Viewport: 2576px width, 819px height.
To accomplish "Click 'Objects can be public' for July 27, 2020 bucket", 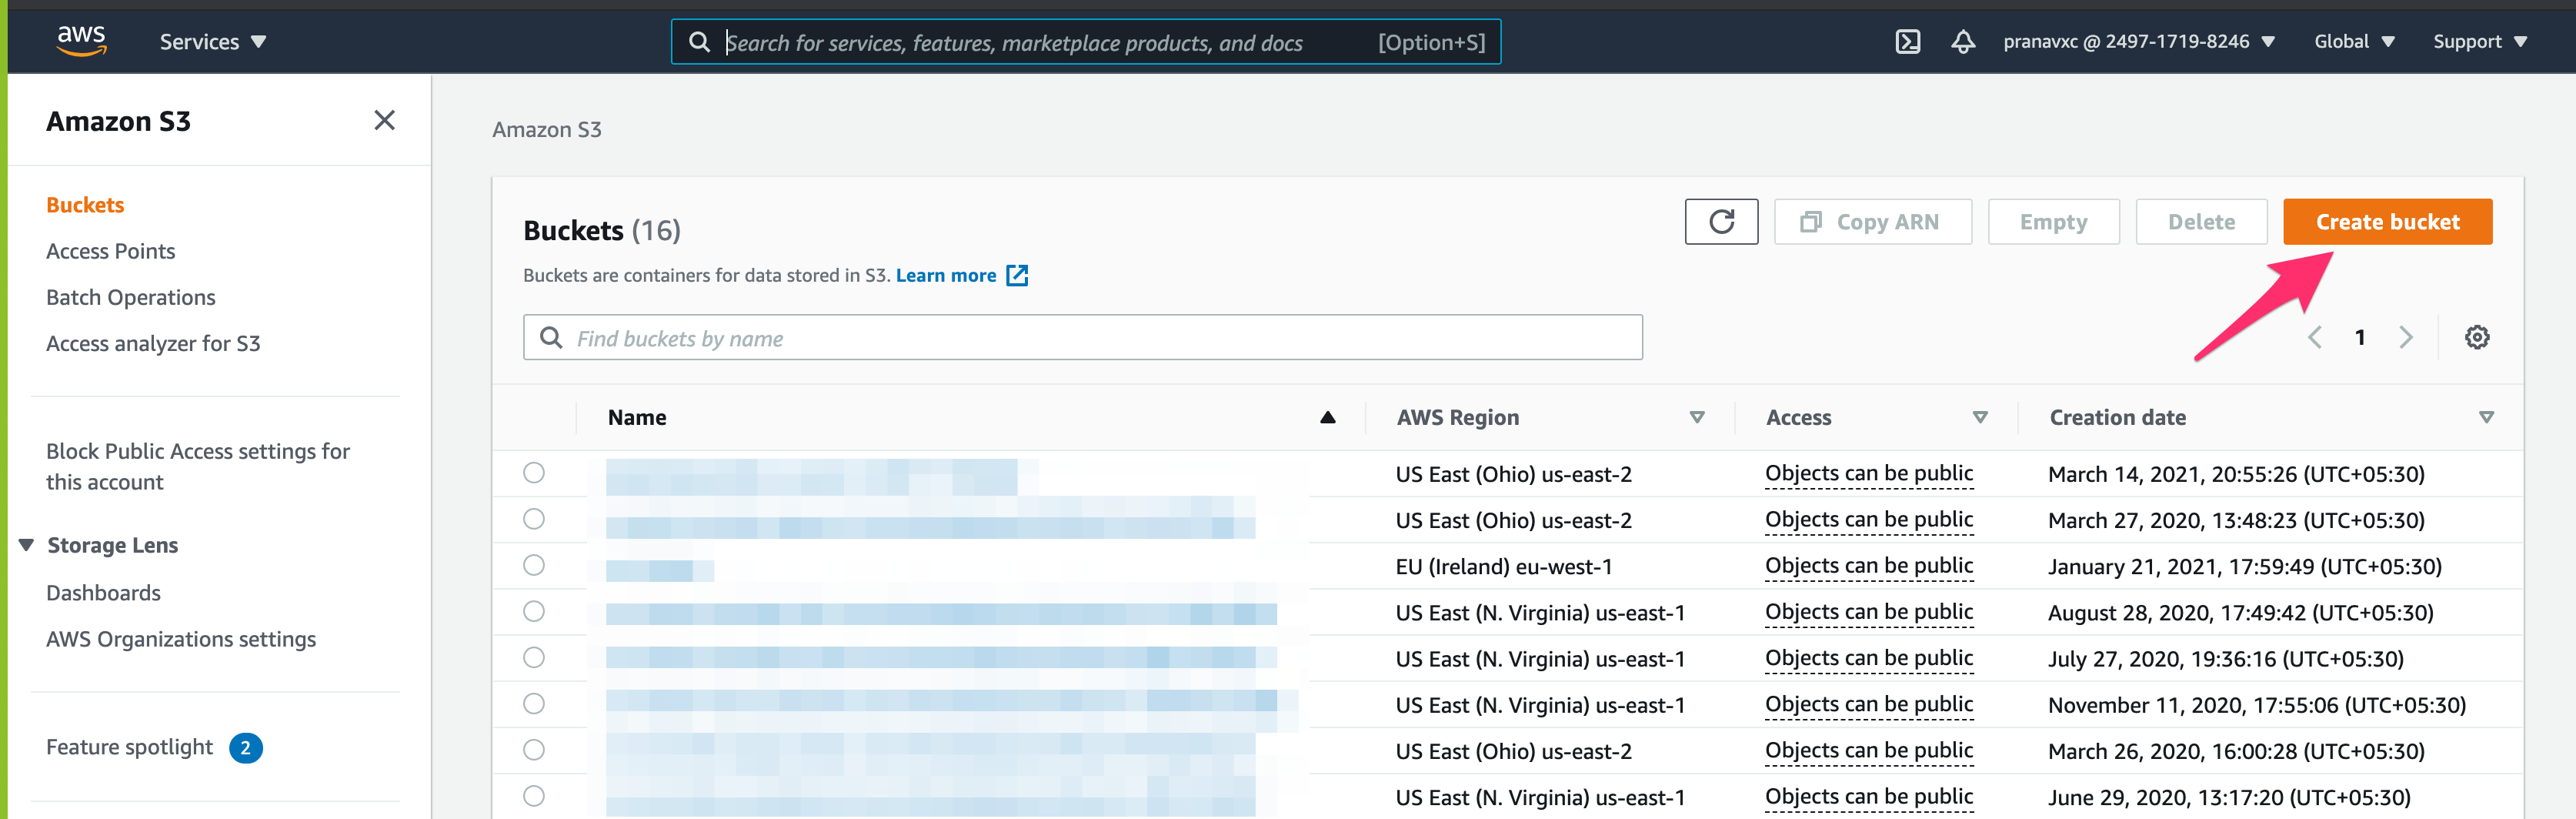I will (1868, 657).
